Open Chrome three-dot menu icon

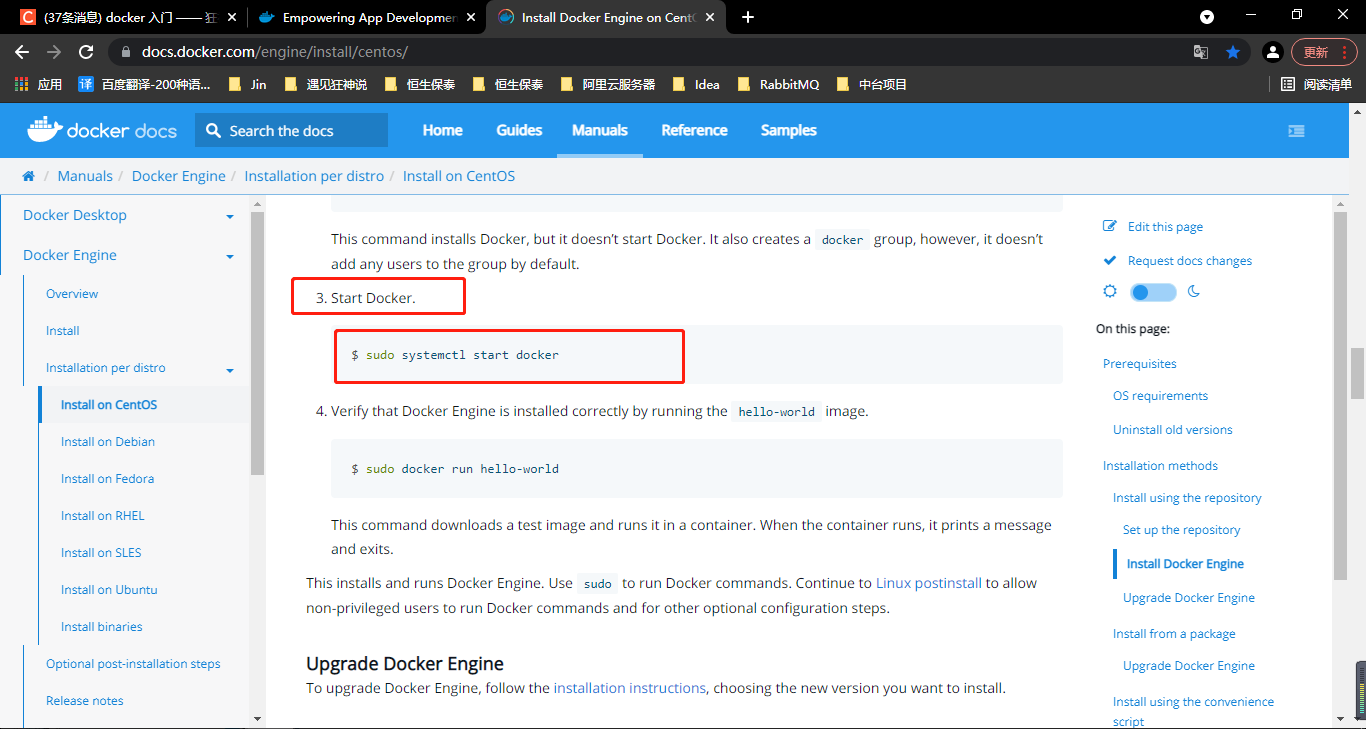[x=1344, y=52]
